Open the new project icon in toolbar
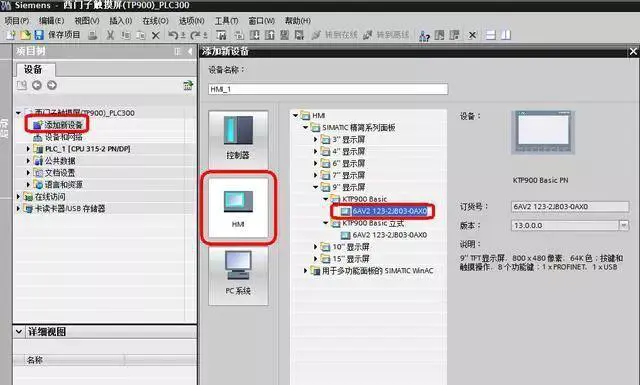The width and height of the screenshot is (640, 385). [11, 35]
